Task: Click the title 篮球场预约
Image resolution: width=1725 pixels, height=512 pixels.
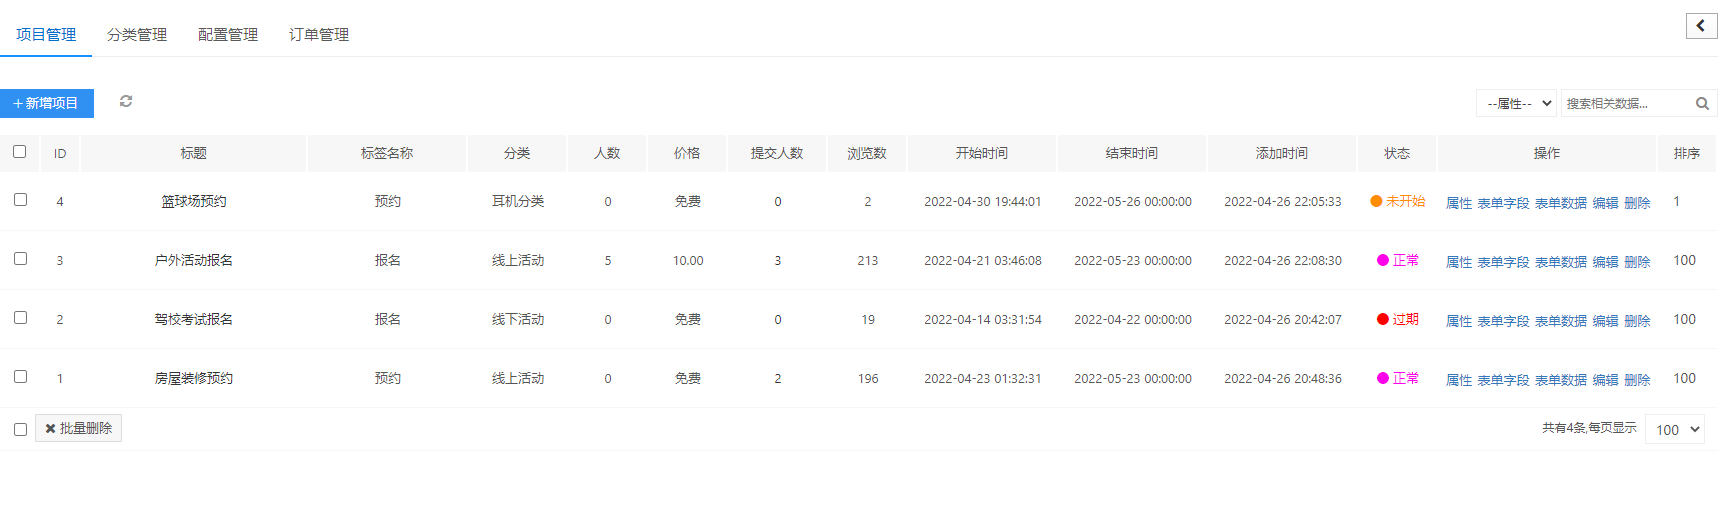Action: click(194, 201)
